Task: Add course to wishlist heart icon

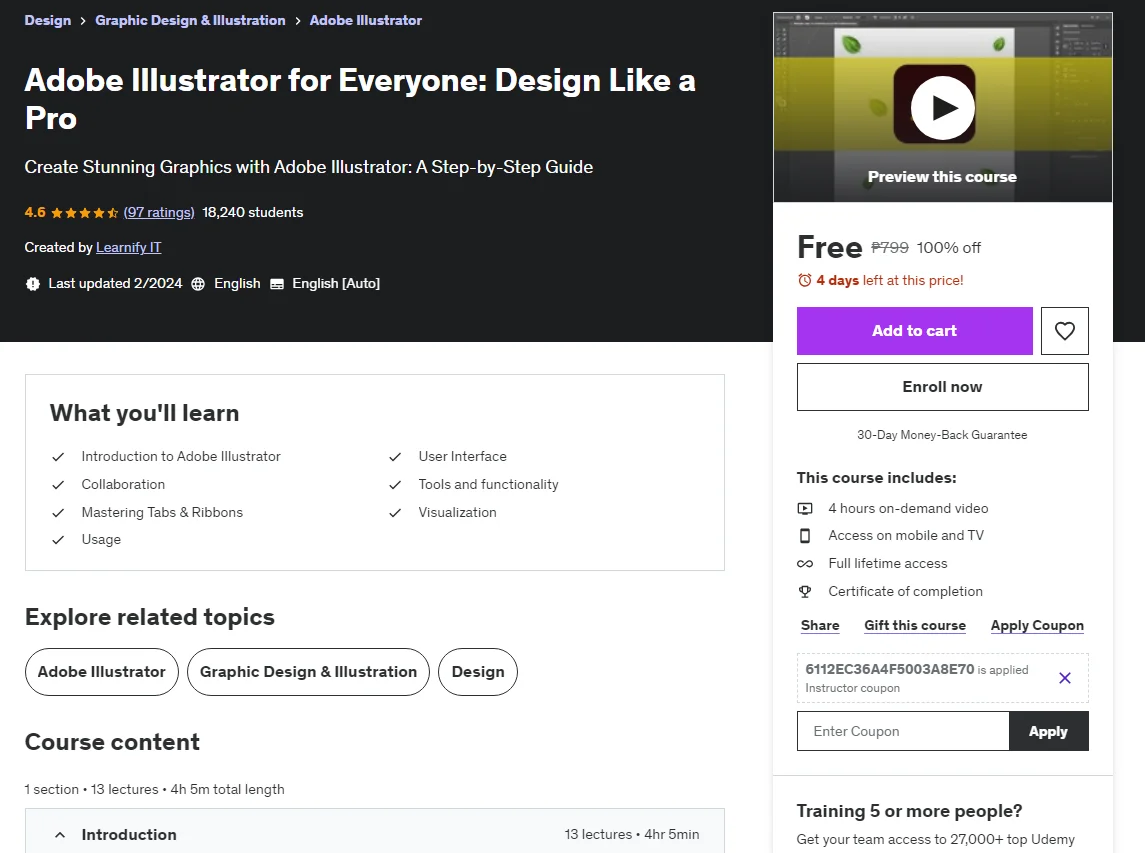Action: pos(1064,331)
